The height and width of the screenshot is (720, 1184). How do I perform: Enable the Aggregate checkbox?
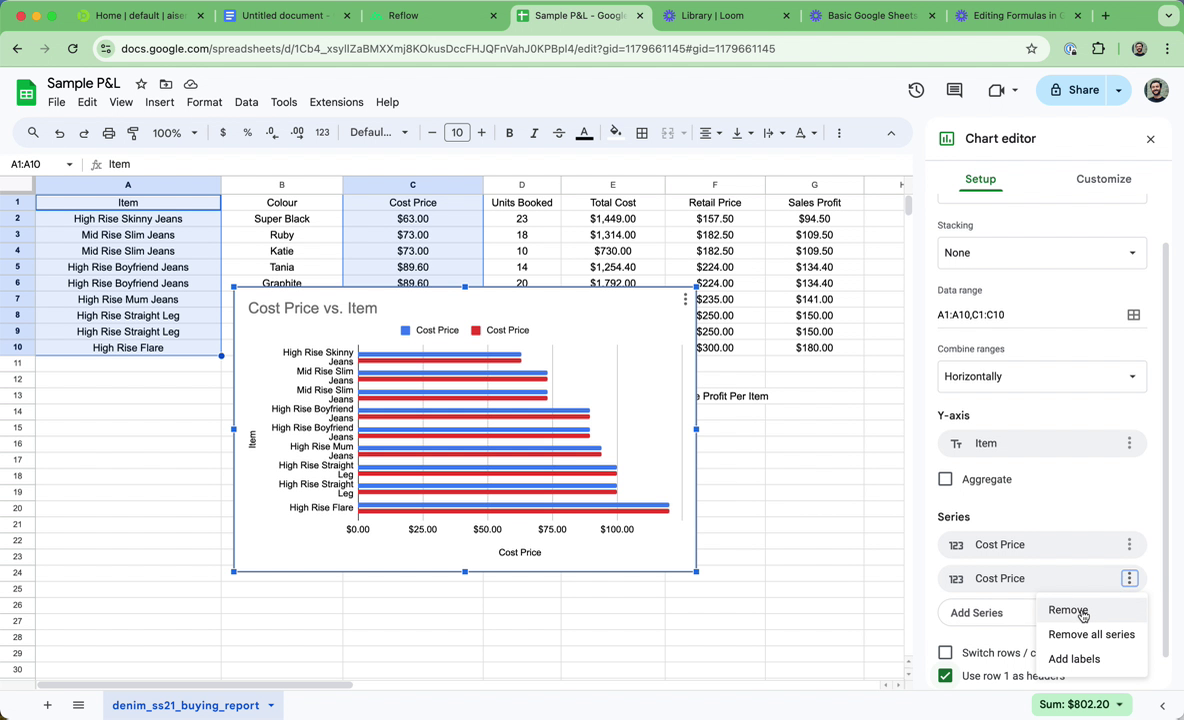(945, 479)
